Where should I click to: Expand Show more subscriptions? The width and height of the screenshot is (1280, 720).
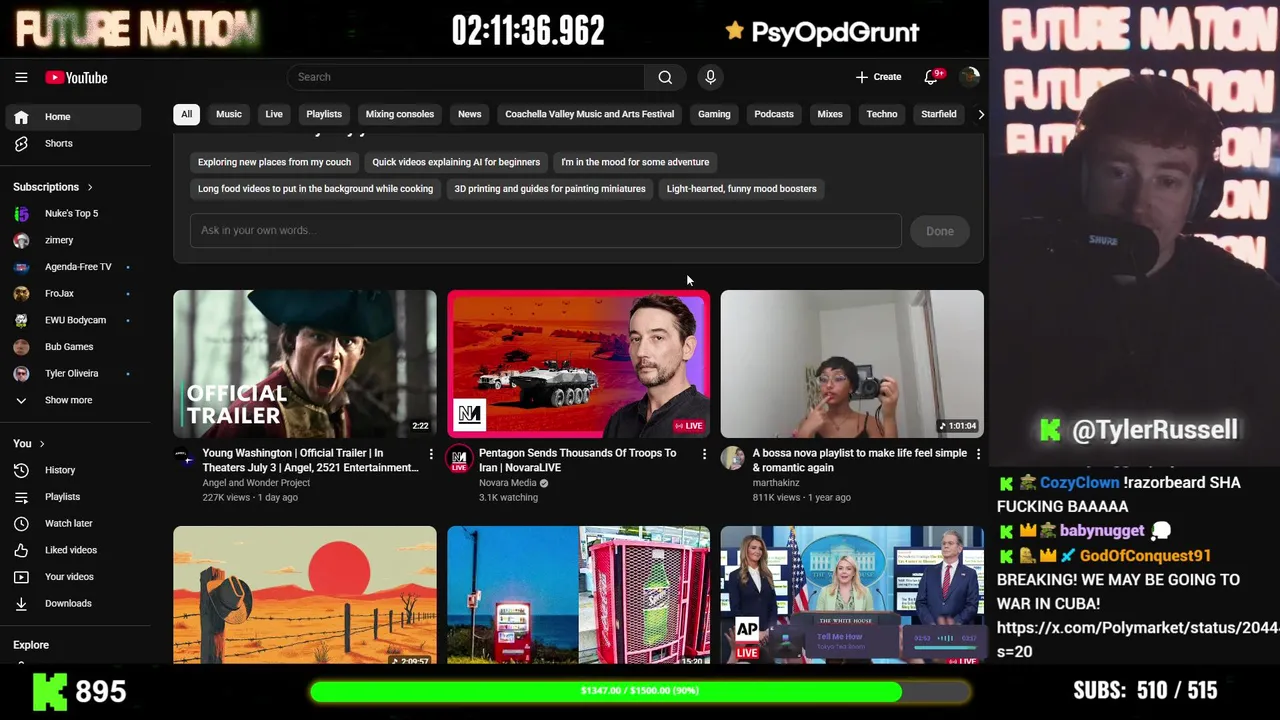(72, 400)
